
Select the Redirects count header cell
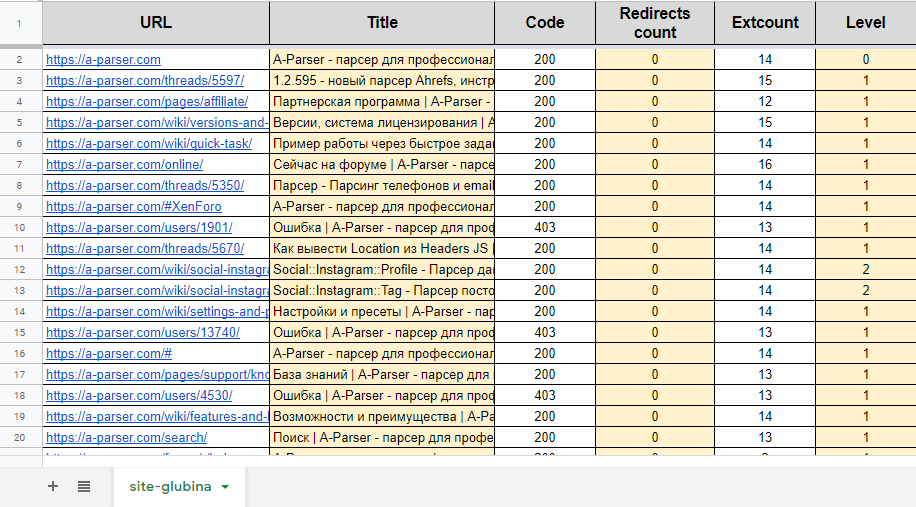(655, 23)
